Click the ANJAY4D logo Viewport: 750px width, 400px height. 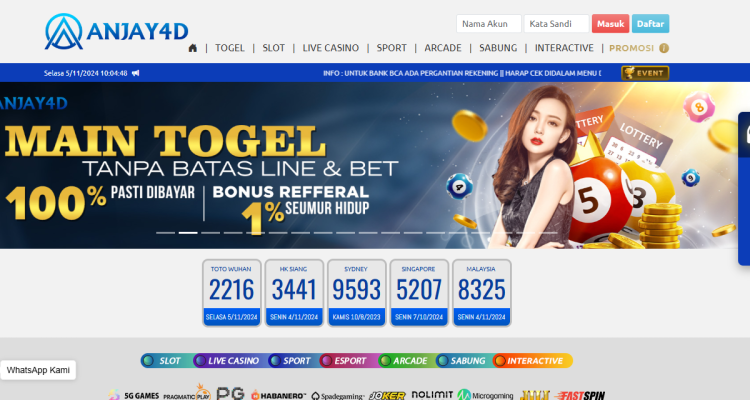click(116, 32)
